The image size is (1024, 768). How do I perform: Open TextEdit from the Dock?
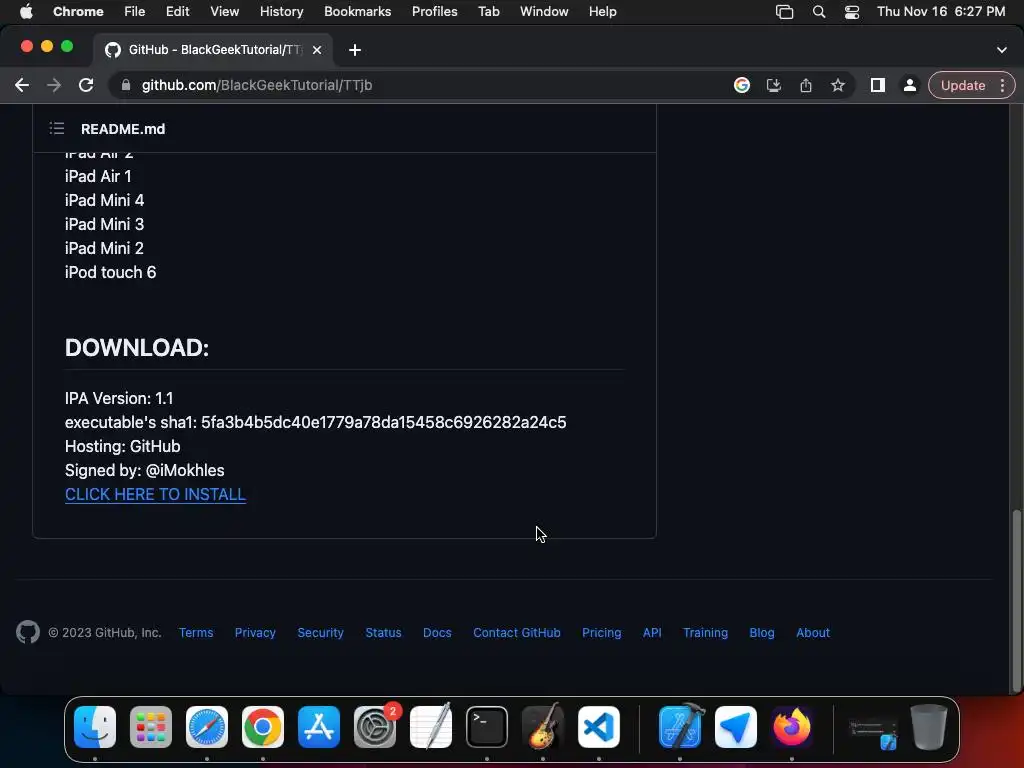(x=431, y=726)
